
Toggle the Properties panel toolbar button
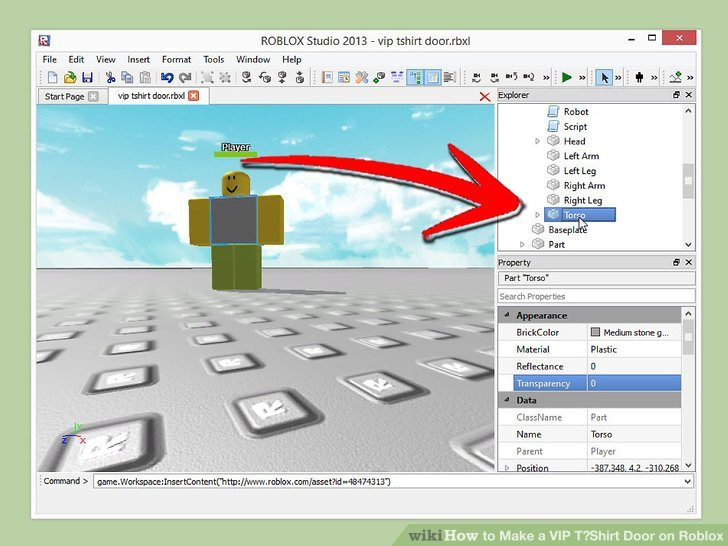point(433,77)
